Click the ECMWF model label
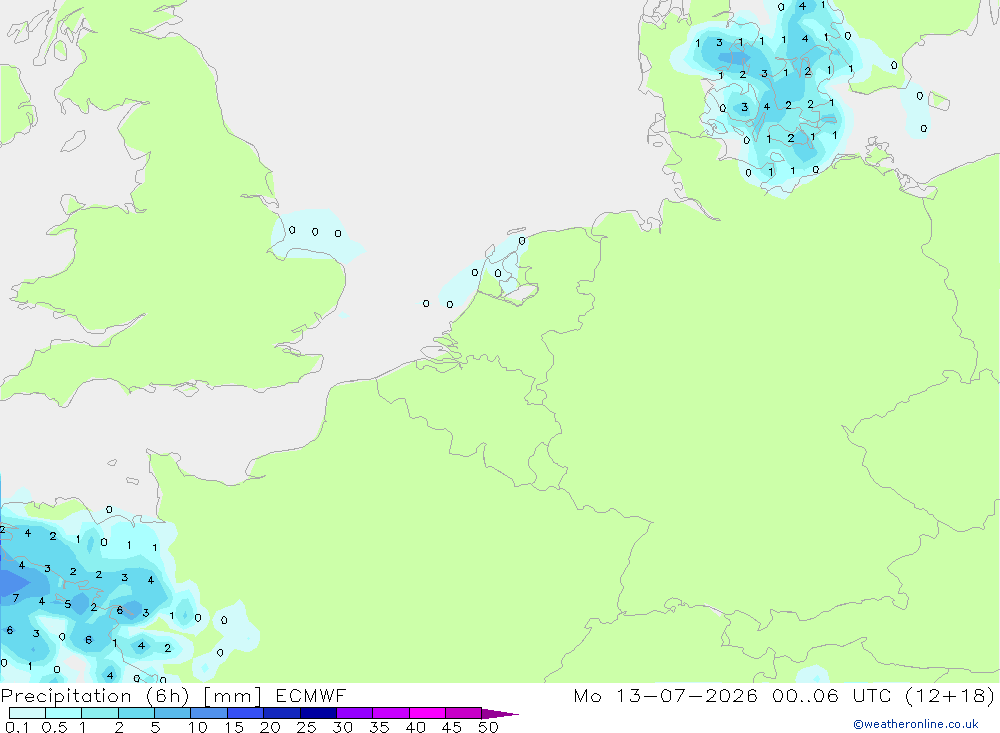1000x733 pixels. pos(311,695)
